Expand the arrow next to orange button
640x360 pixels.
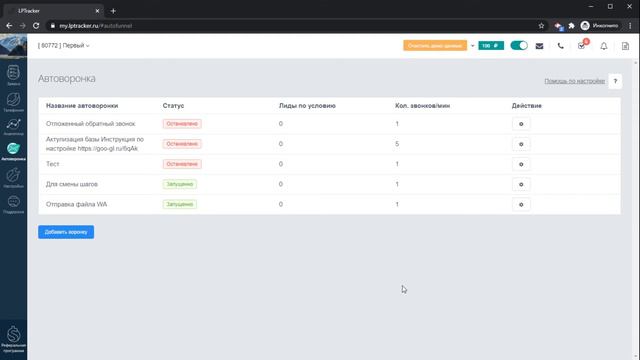pos(472,46)
